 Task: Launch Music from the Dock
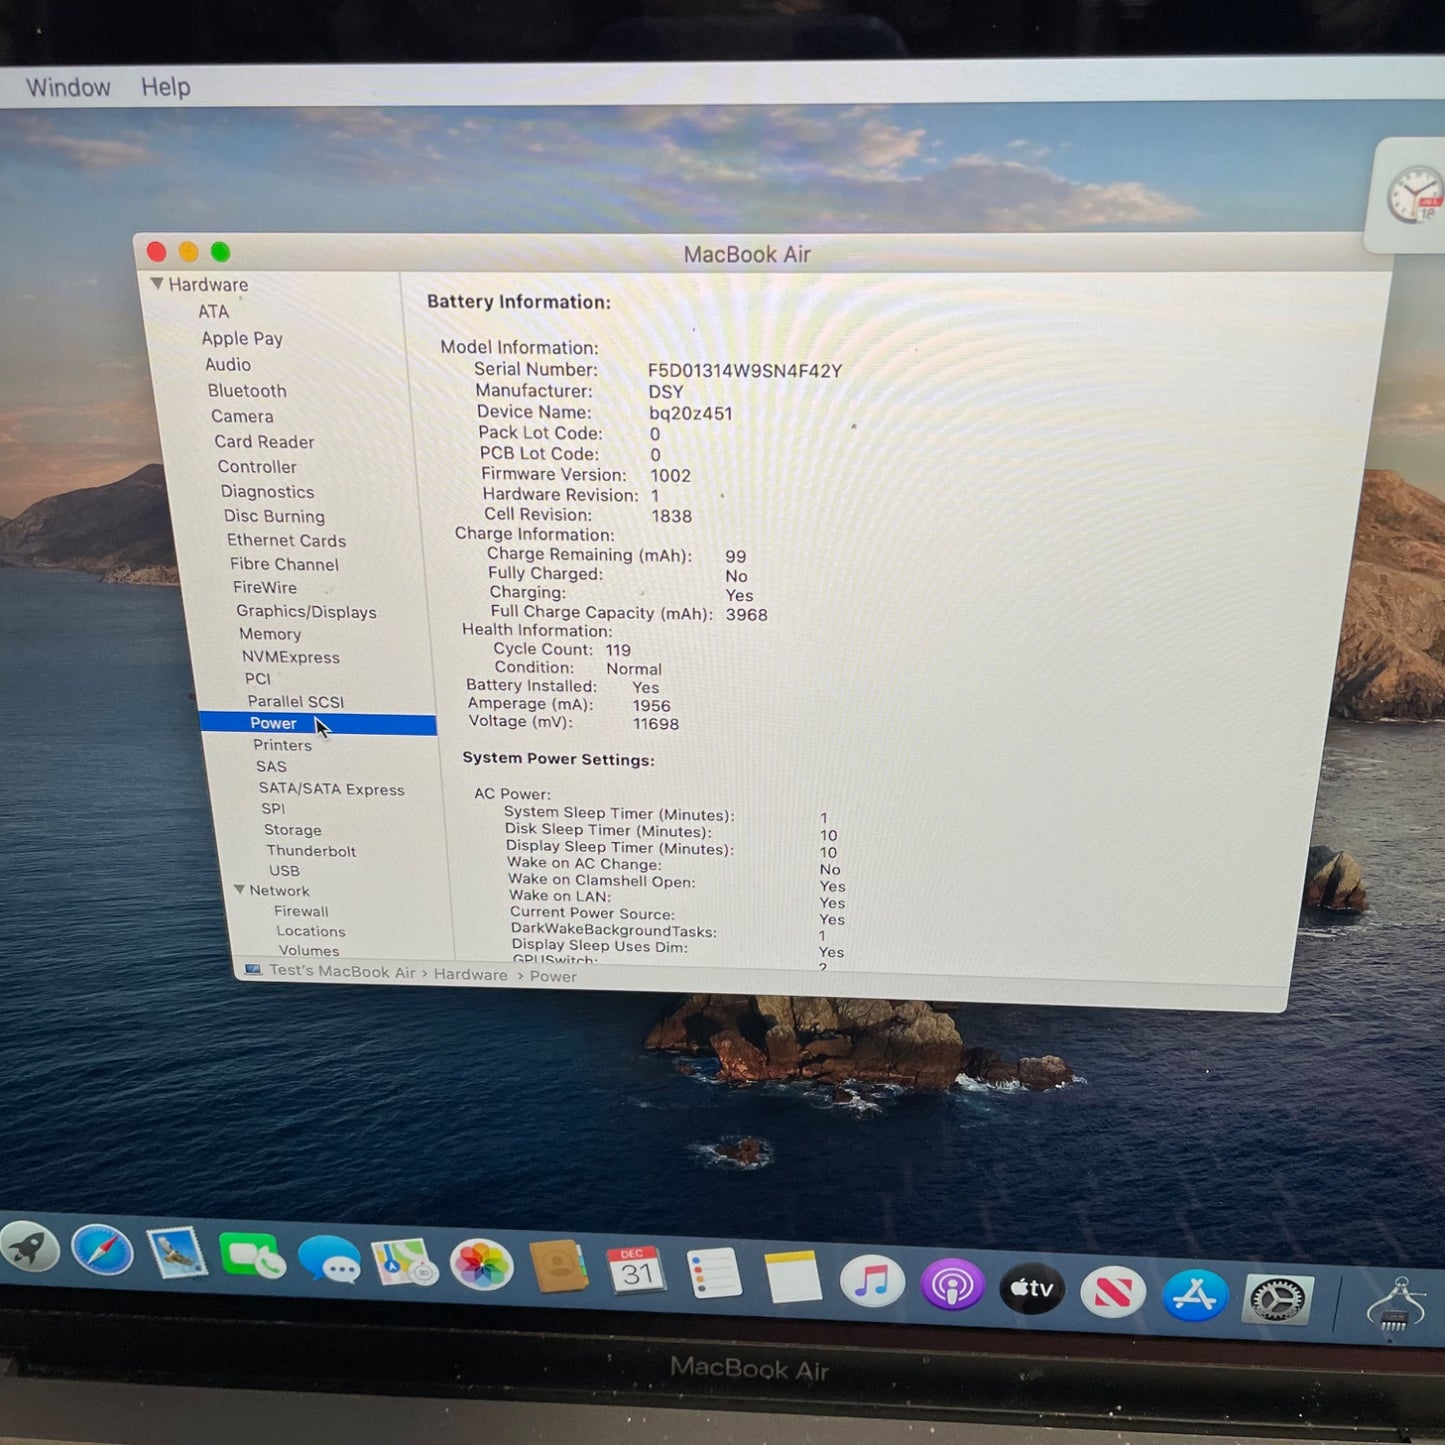(x=872, y=1281)
